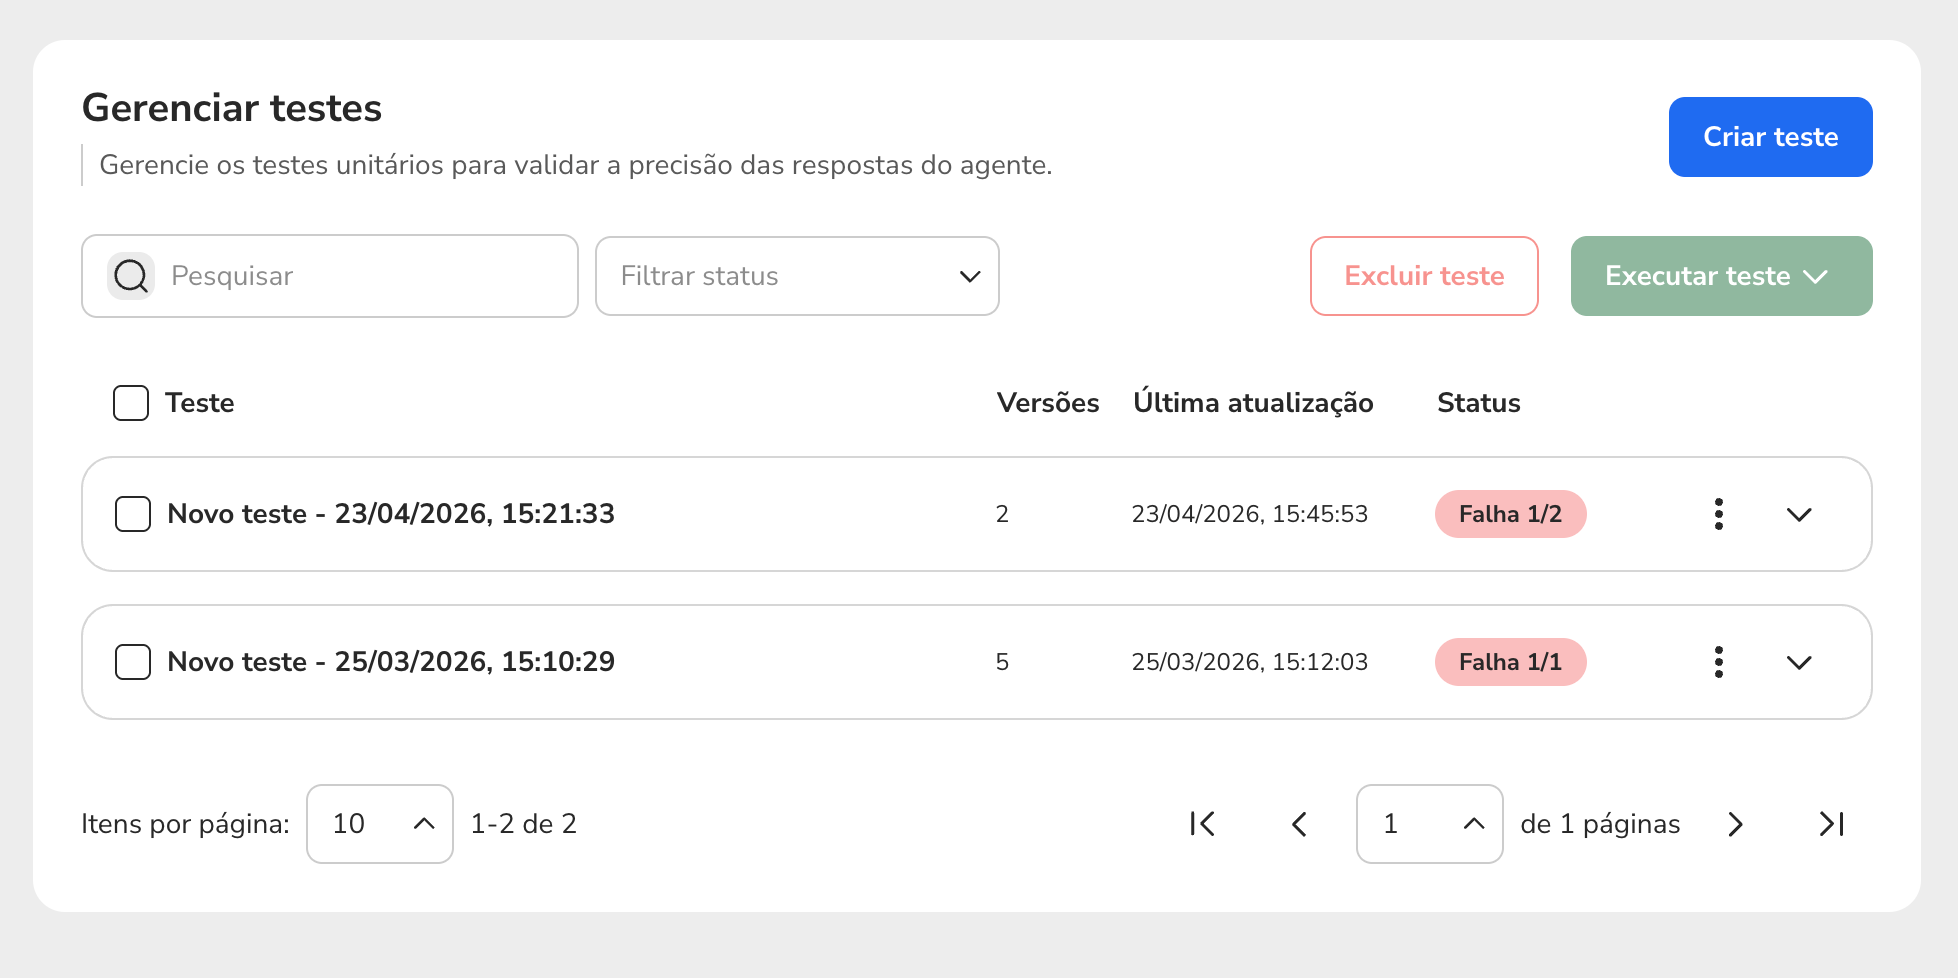Open the Executar teste dropdown button
Image resolution: width=1958 pixels, height=978 pixels.
pyautogui.click(x=1721, y=276)
